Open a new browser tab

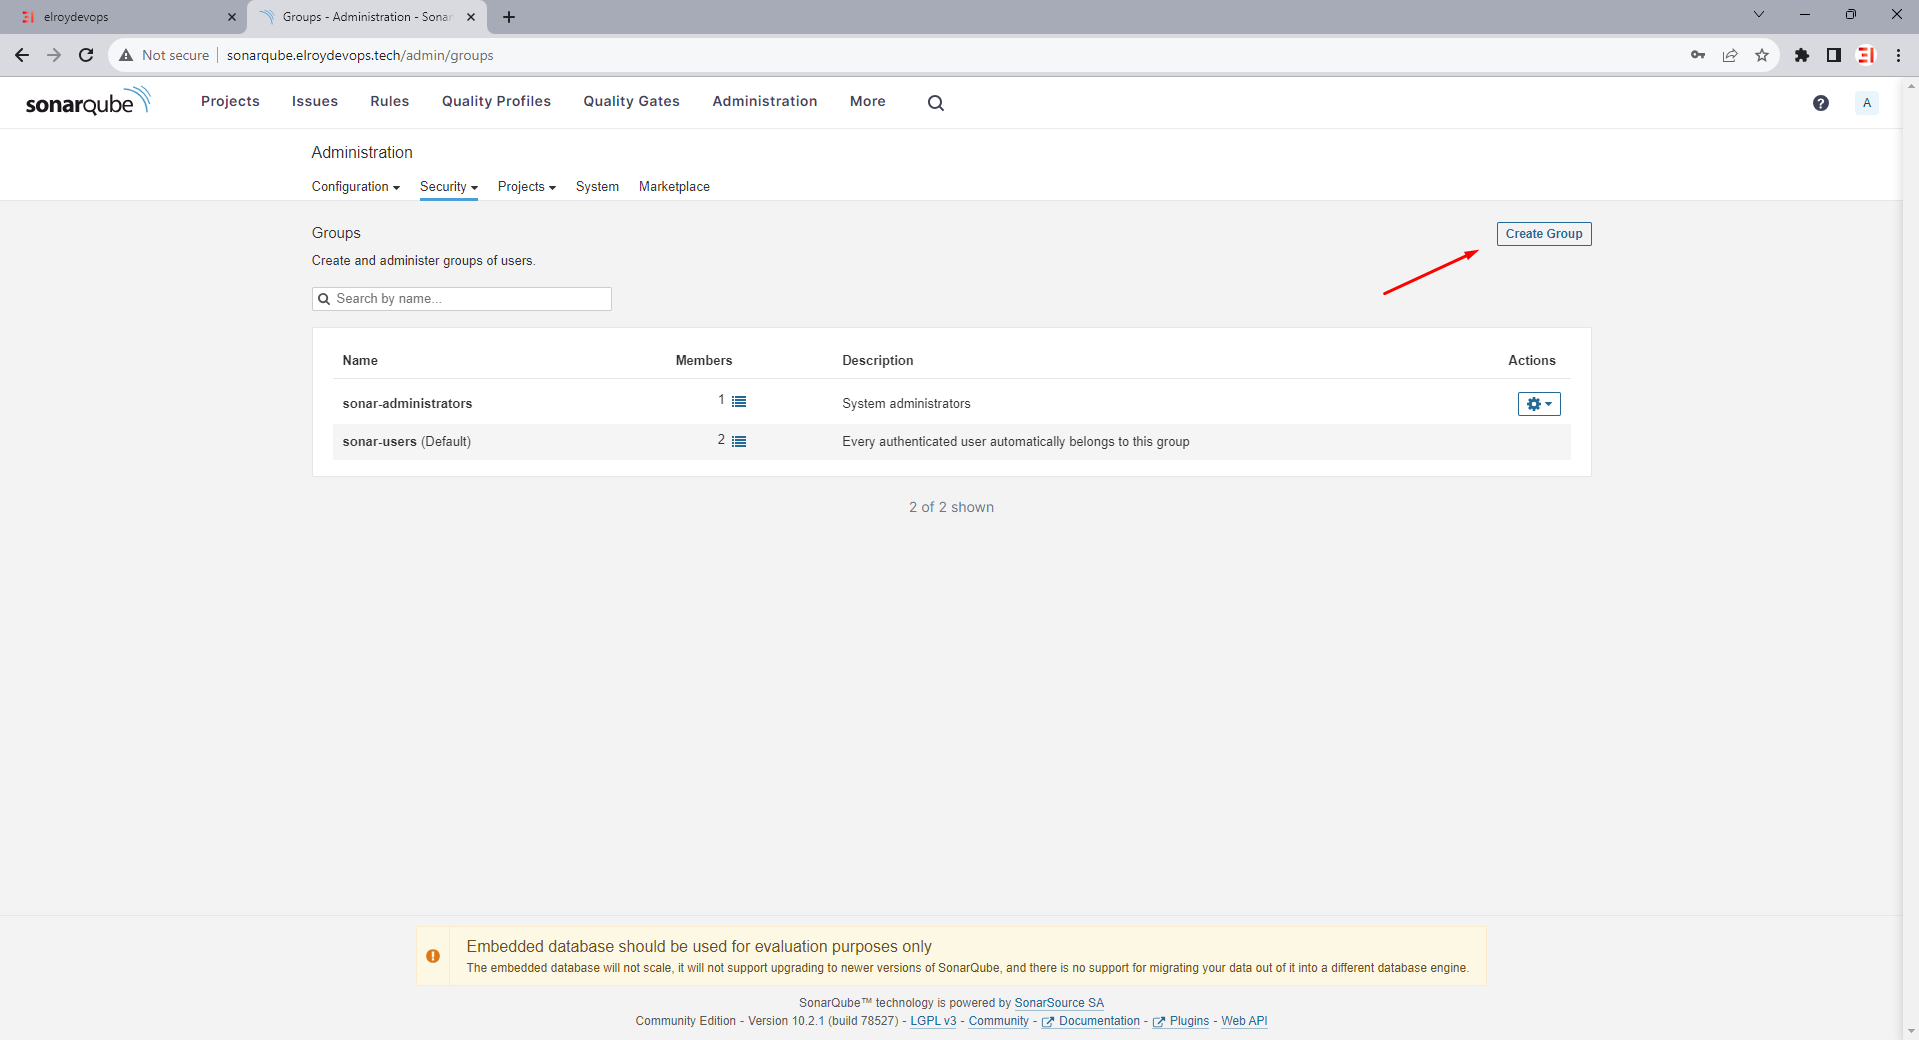509,17
